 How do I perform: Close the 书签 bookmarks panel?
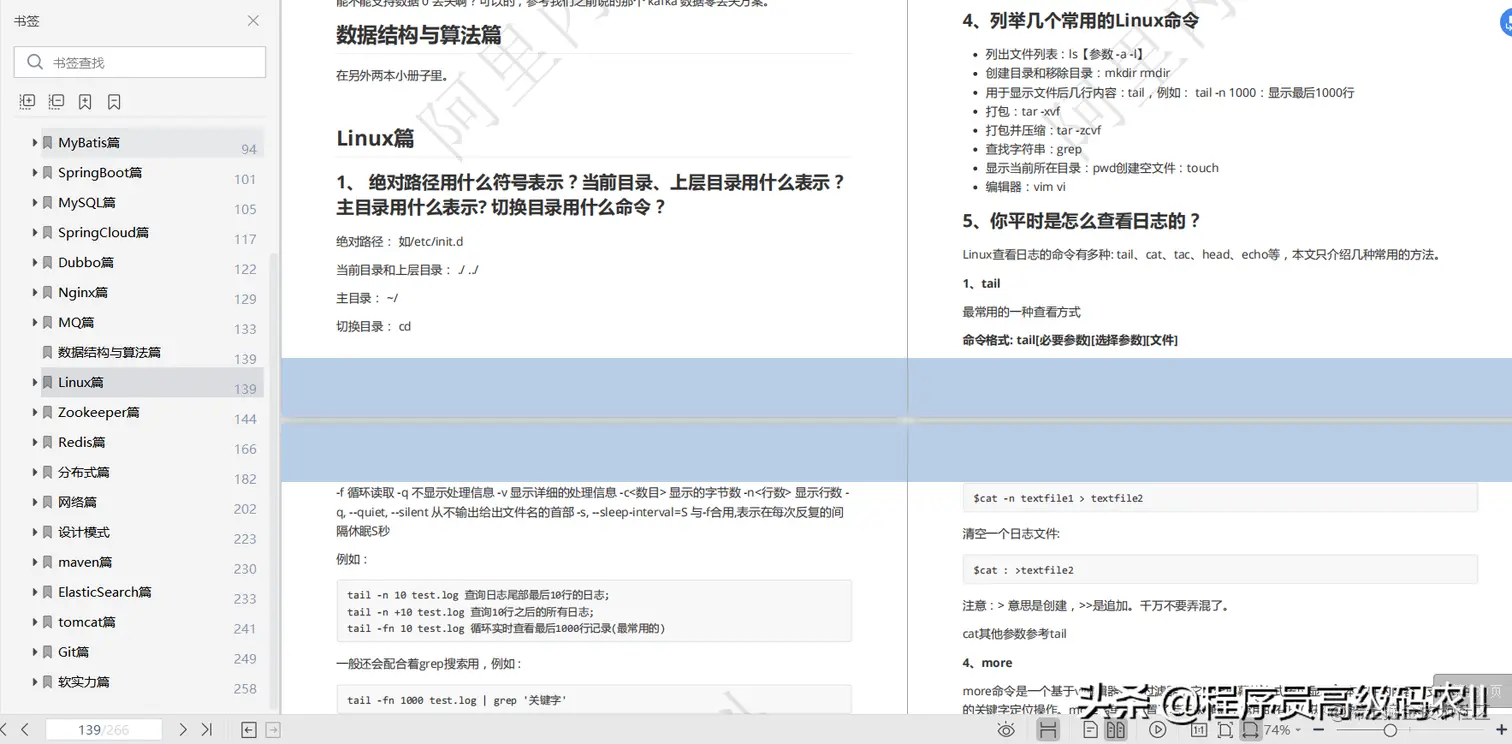253,21
